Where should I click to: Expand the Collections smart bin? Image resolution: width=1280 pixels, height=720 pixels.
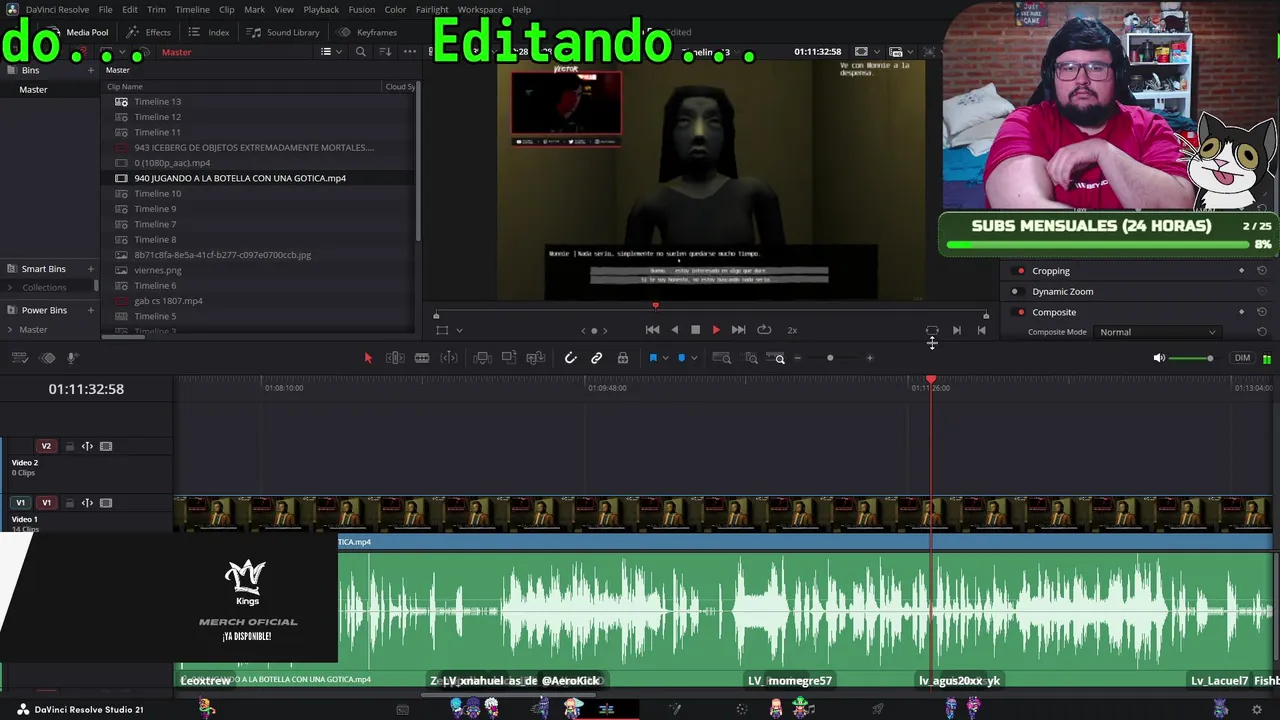click(10, 287)
